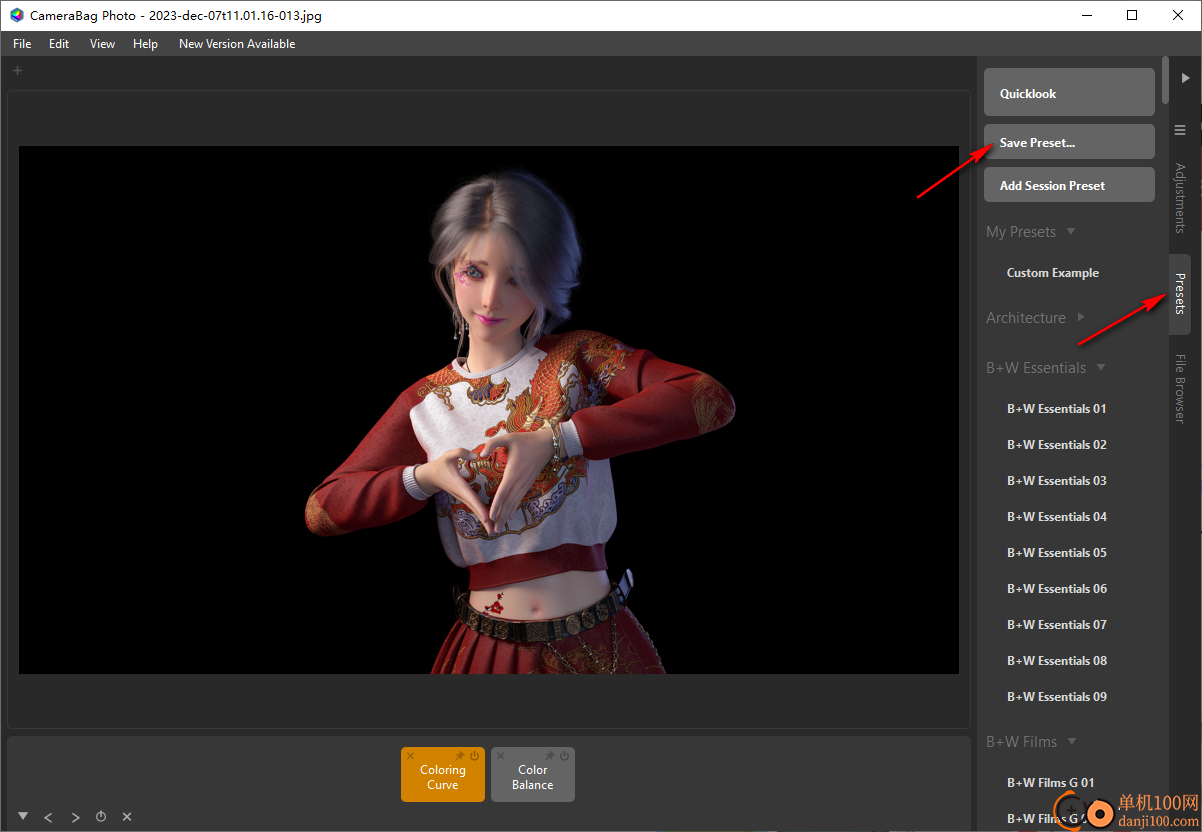Apply the Custom Example preset

coord(1053,272)
